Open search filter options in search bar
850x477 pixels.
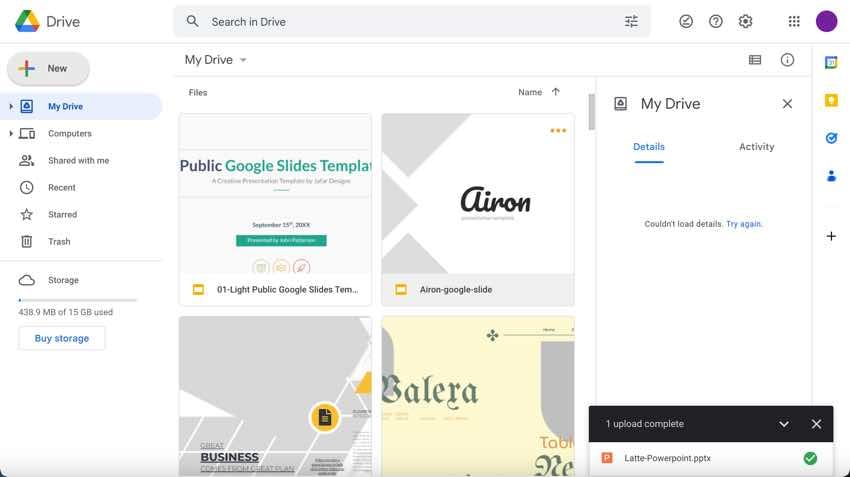[631, 21]
